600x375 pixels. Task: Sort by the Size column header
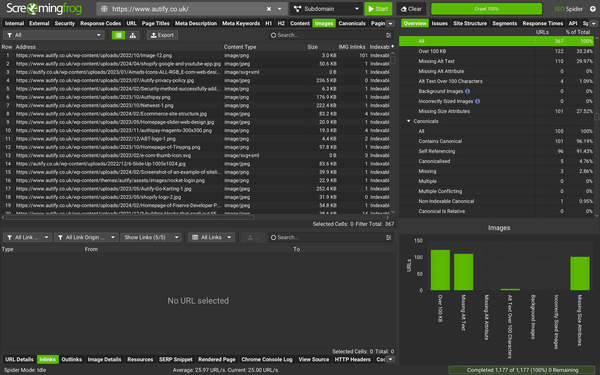[312, 47]
